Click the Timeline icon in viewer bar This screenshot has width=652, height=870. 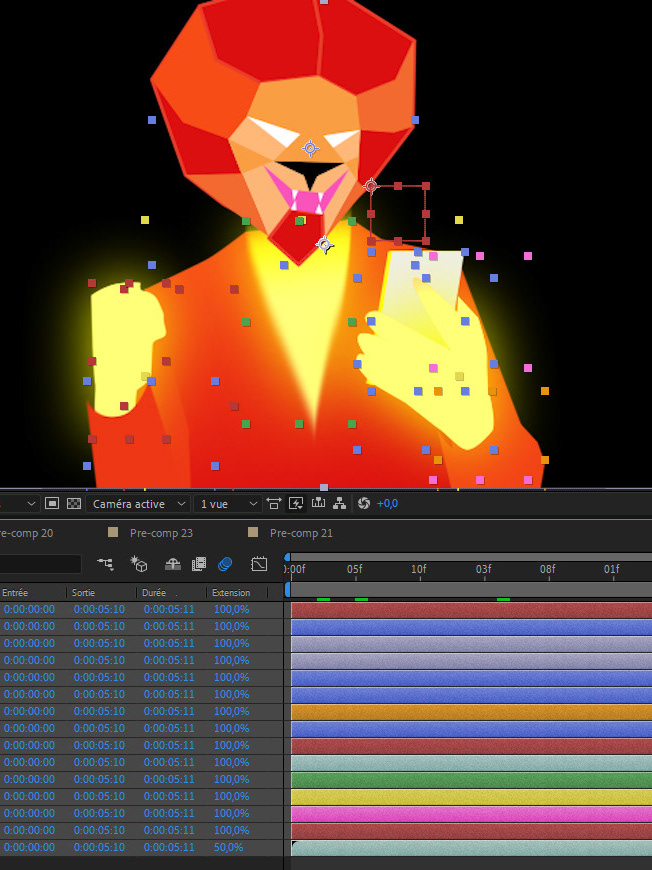coord(319,503)
